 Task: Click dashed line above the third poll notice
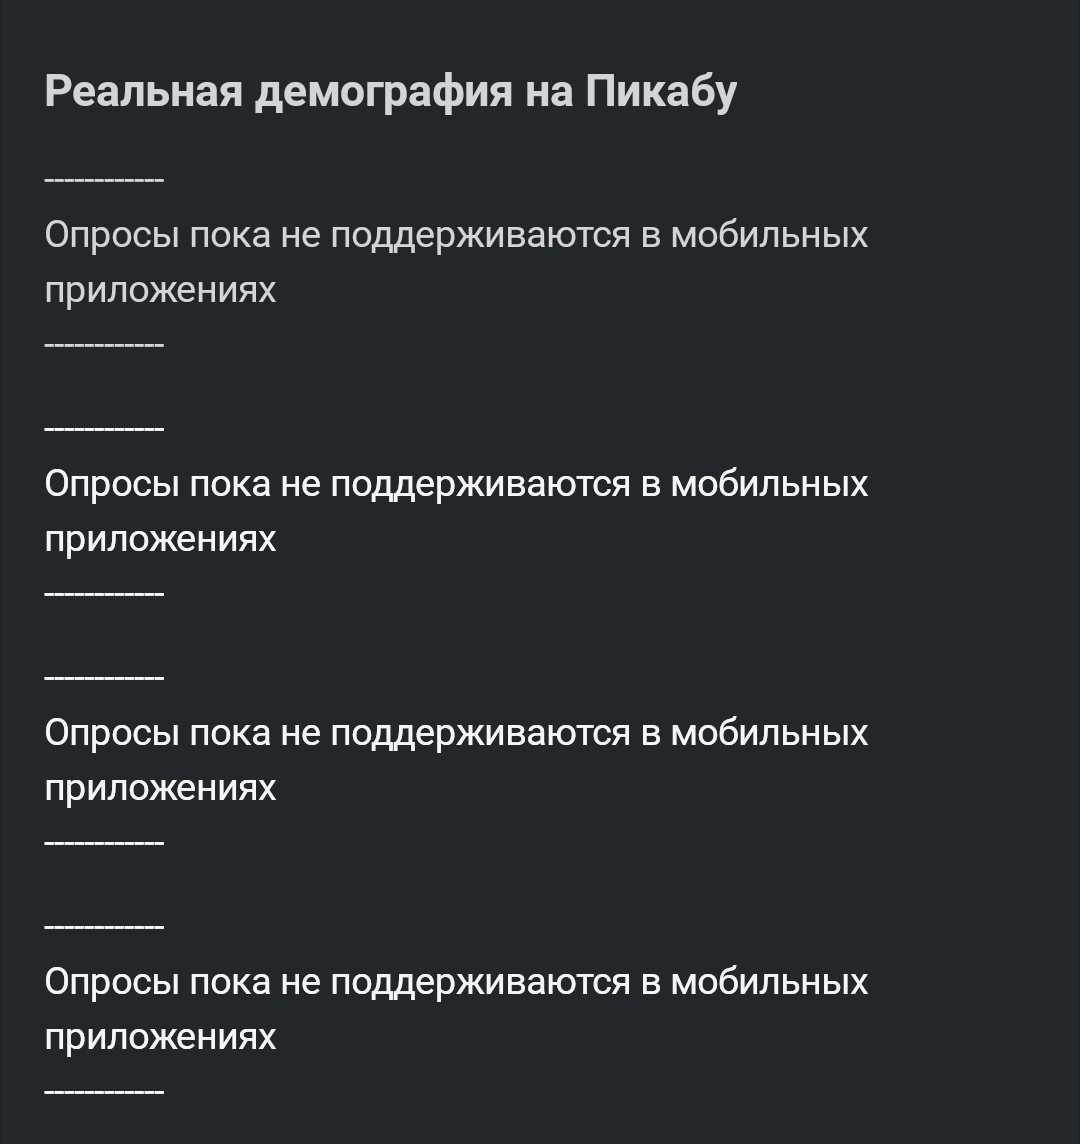[105, 679]
